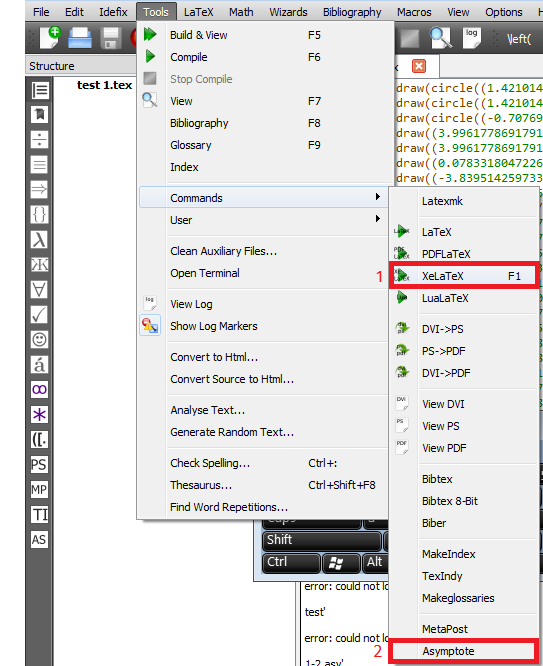543x666 pixels.
Task: Click the New document toolbar icon
Action: click(50, 37)
